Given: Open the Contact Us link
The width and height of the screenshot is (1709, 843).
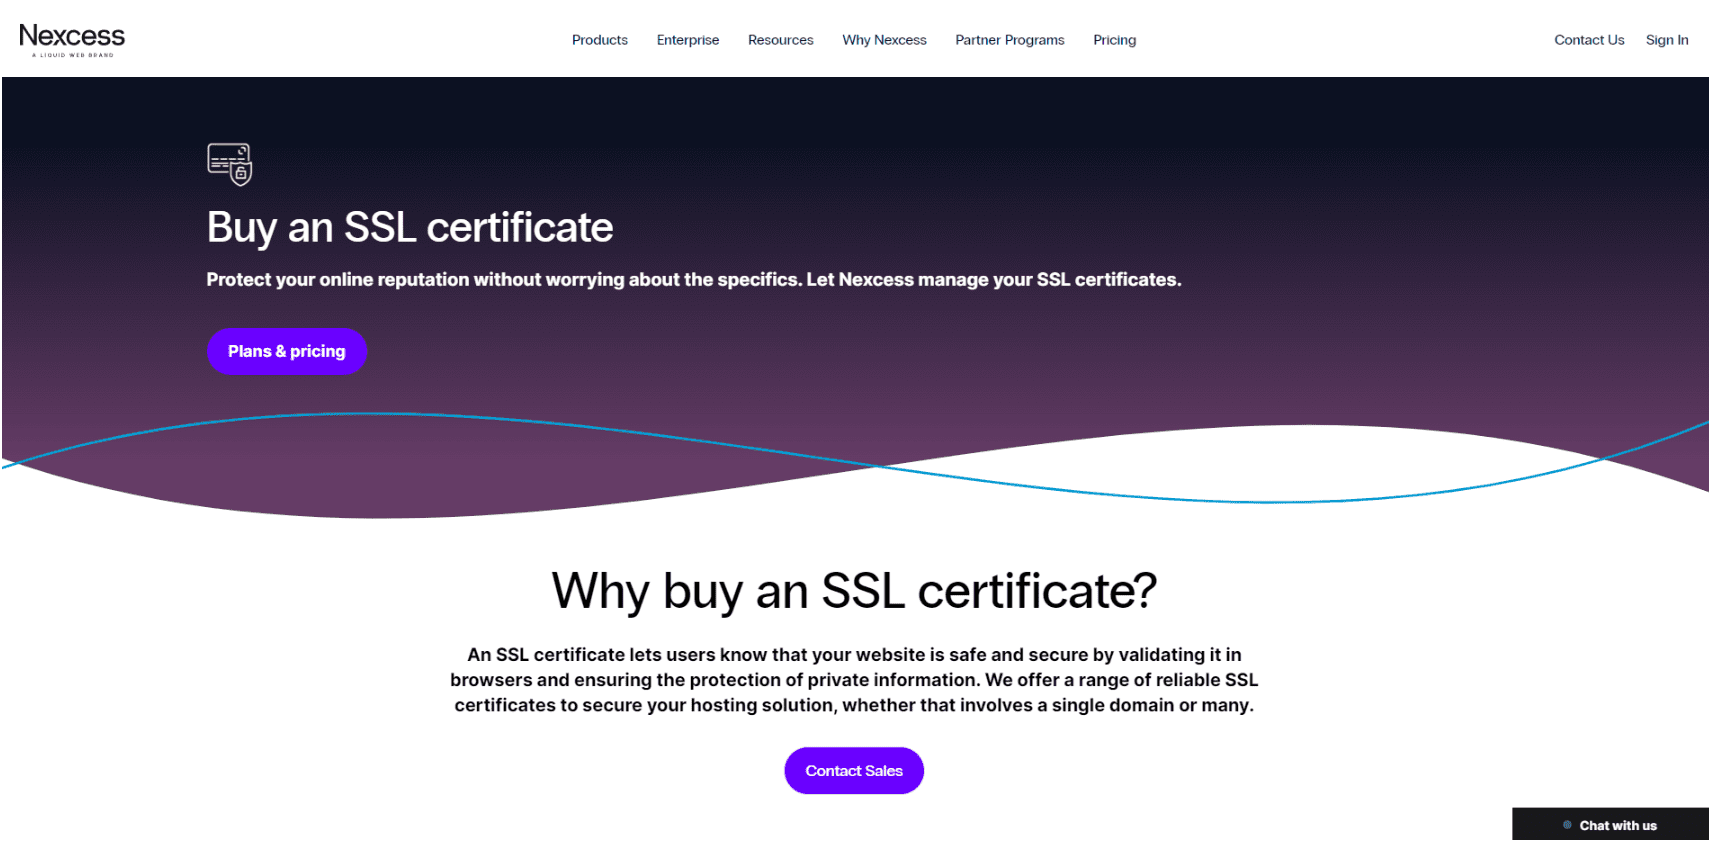Looking at the screenshot, I should 1589,40.
